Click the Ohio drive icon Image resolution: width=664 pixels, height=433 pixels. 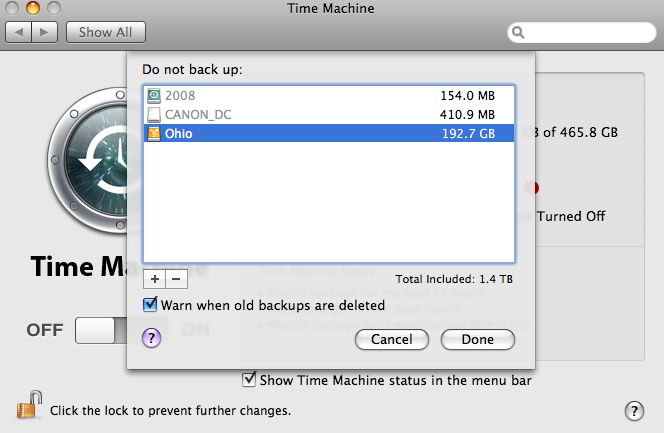pyautogui.click(x=154, y=132)
